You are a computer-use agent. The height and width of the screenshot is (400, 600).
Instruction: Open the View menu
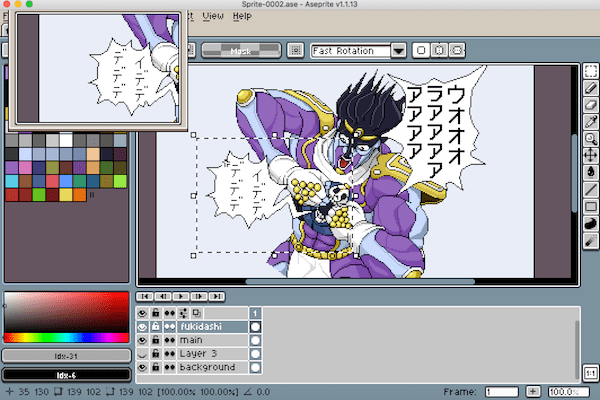[x=213, y=16]
